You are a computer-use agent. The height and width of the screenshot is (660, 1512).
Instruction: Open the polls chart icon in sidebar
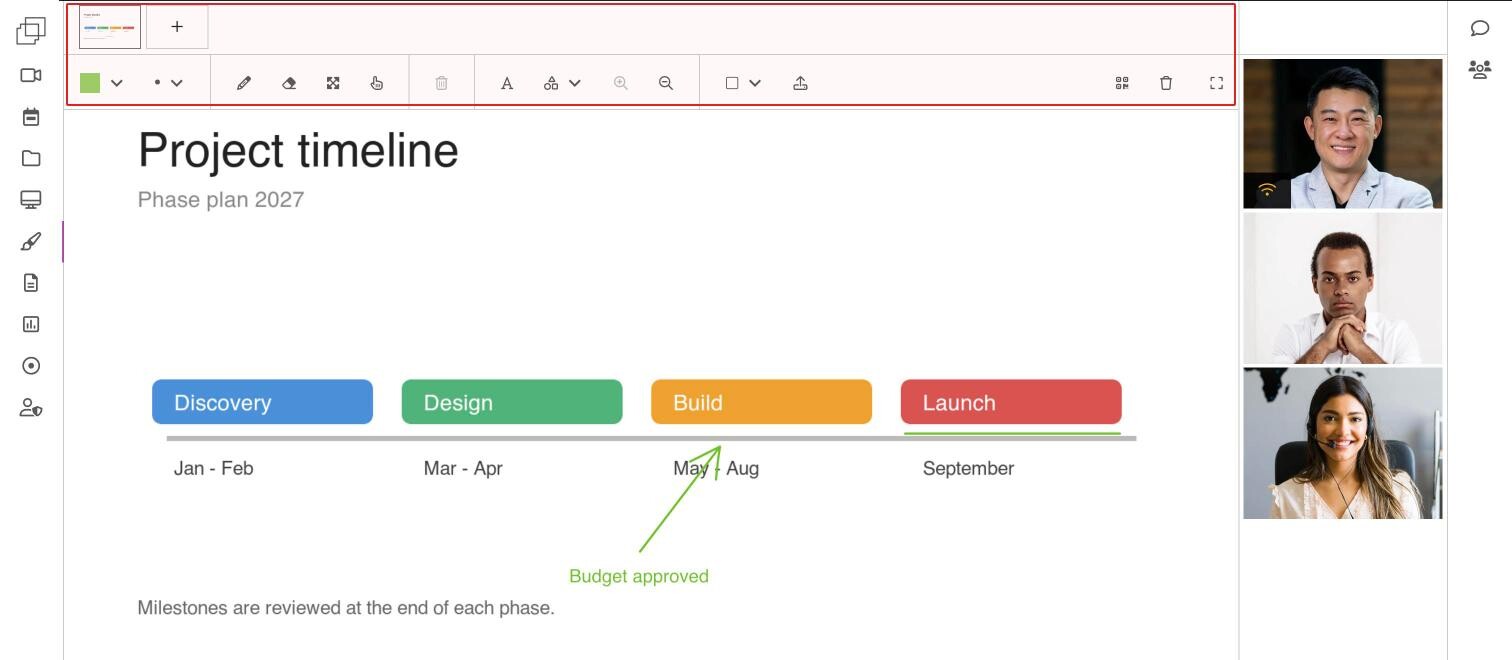coord(31,324)
